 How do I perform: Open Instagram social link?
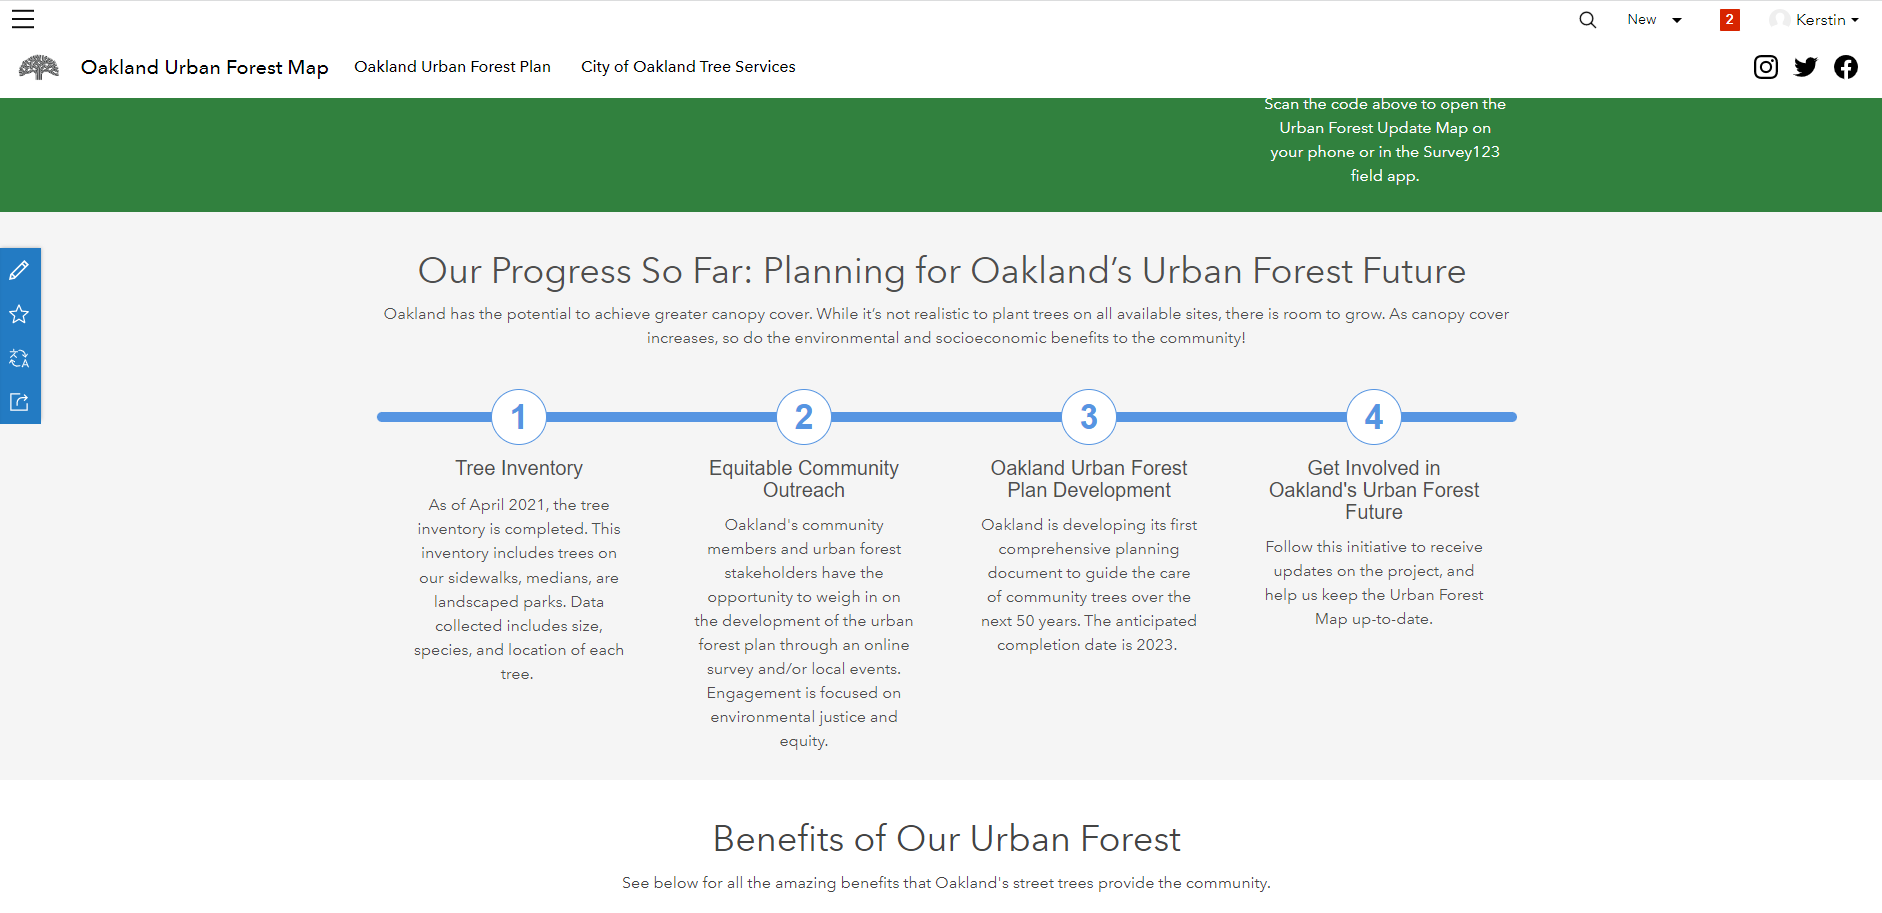tap(1766, 67)
